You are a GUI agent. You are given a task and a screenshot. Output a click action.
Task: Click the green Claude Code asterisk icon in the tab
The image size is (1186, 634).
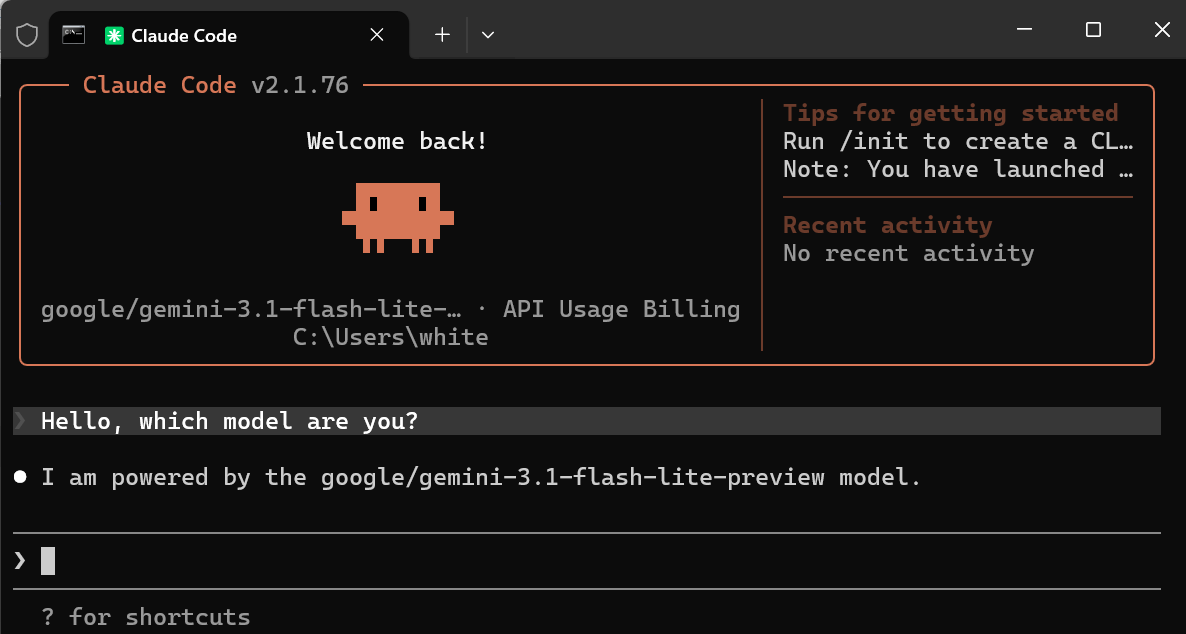click(x=114, y=34)
